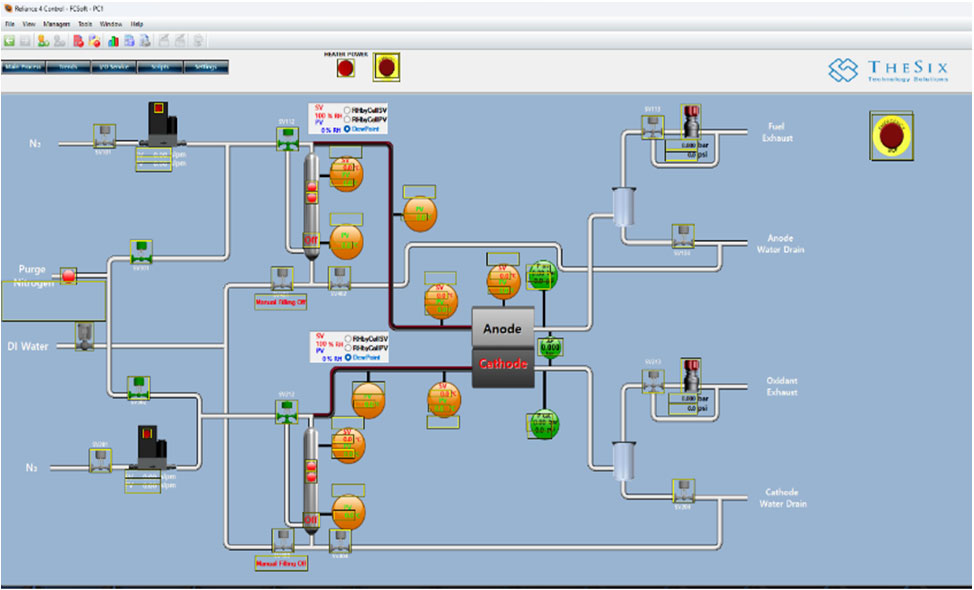
Task: Select RHbyCellSV radio for the cathode humidifier
Action: [x=348, y=339]
